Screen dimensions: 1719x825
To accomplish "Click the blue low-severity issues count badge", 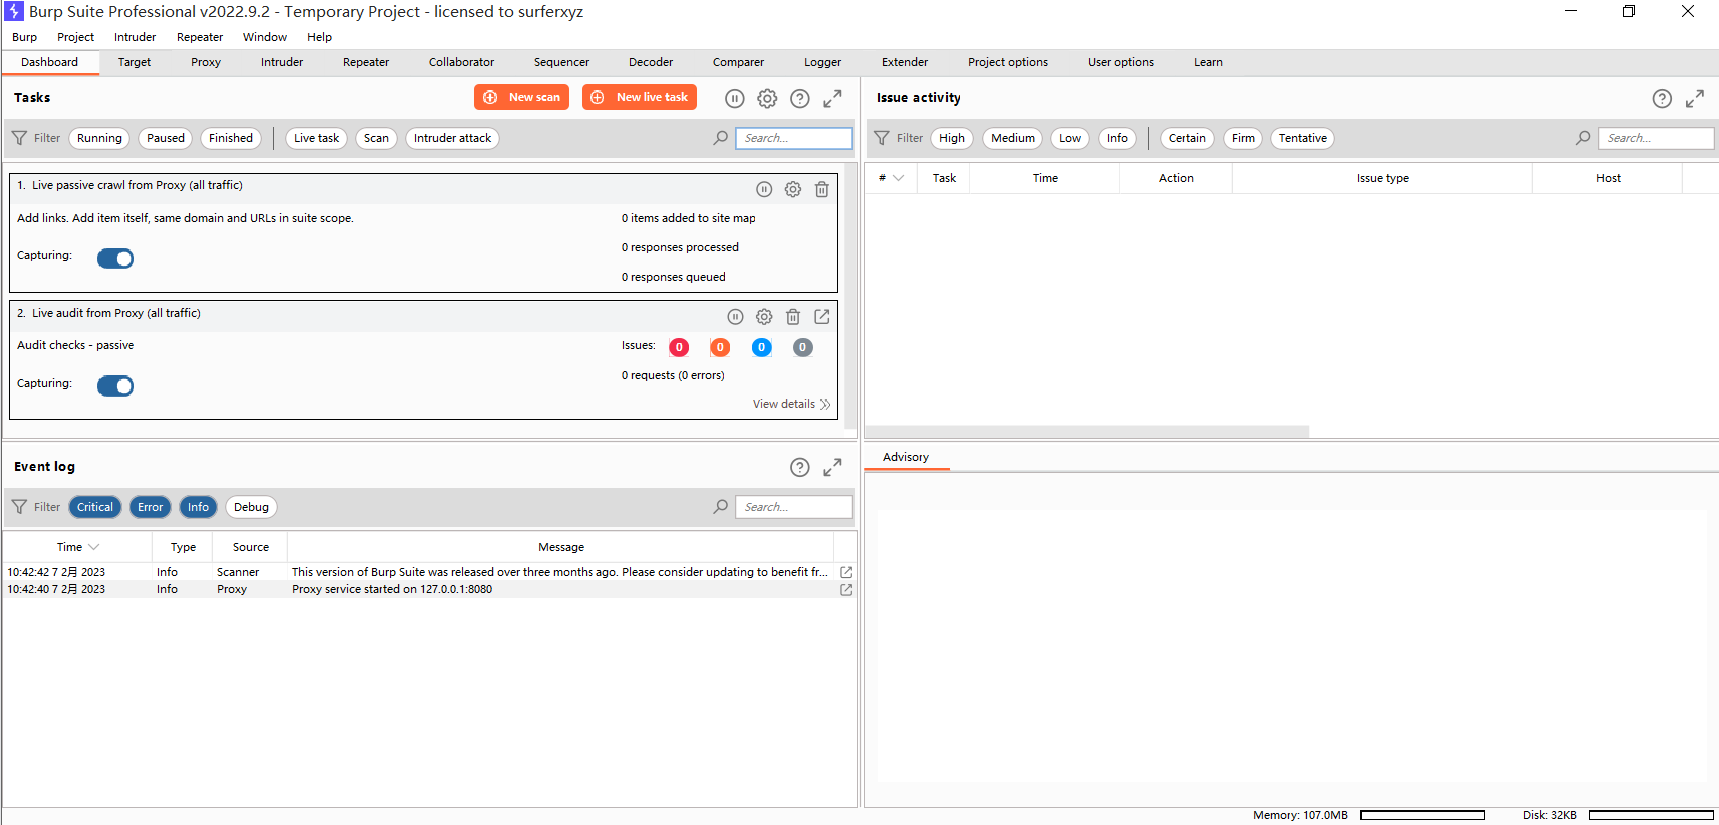I will 762,347.
